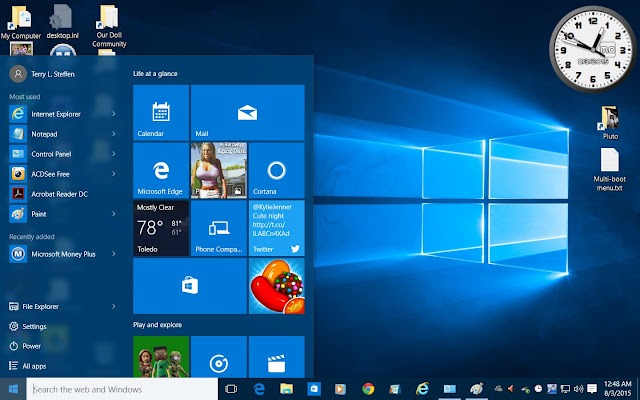Open the Store tile
This screenshot has height=400, width=640.
190,286
